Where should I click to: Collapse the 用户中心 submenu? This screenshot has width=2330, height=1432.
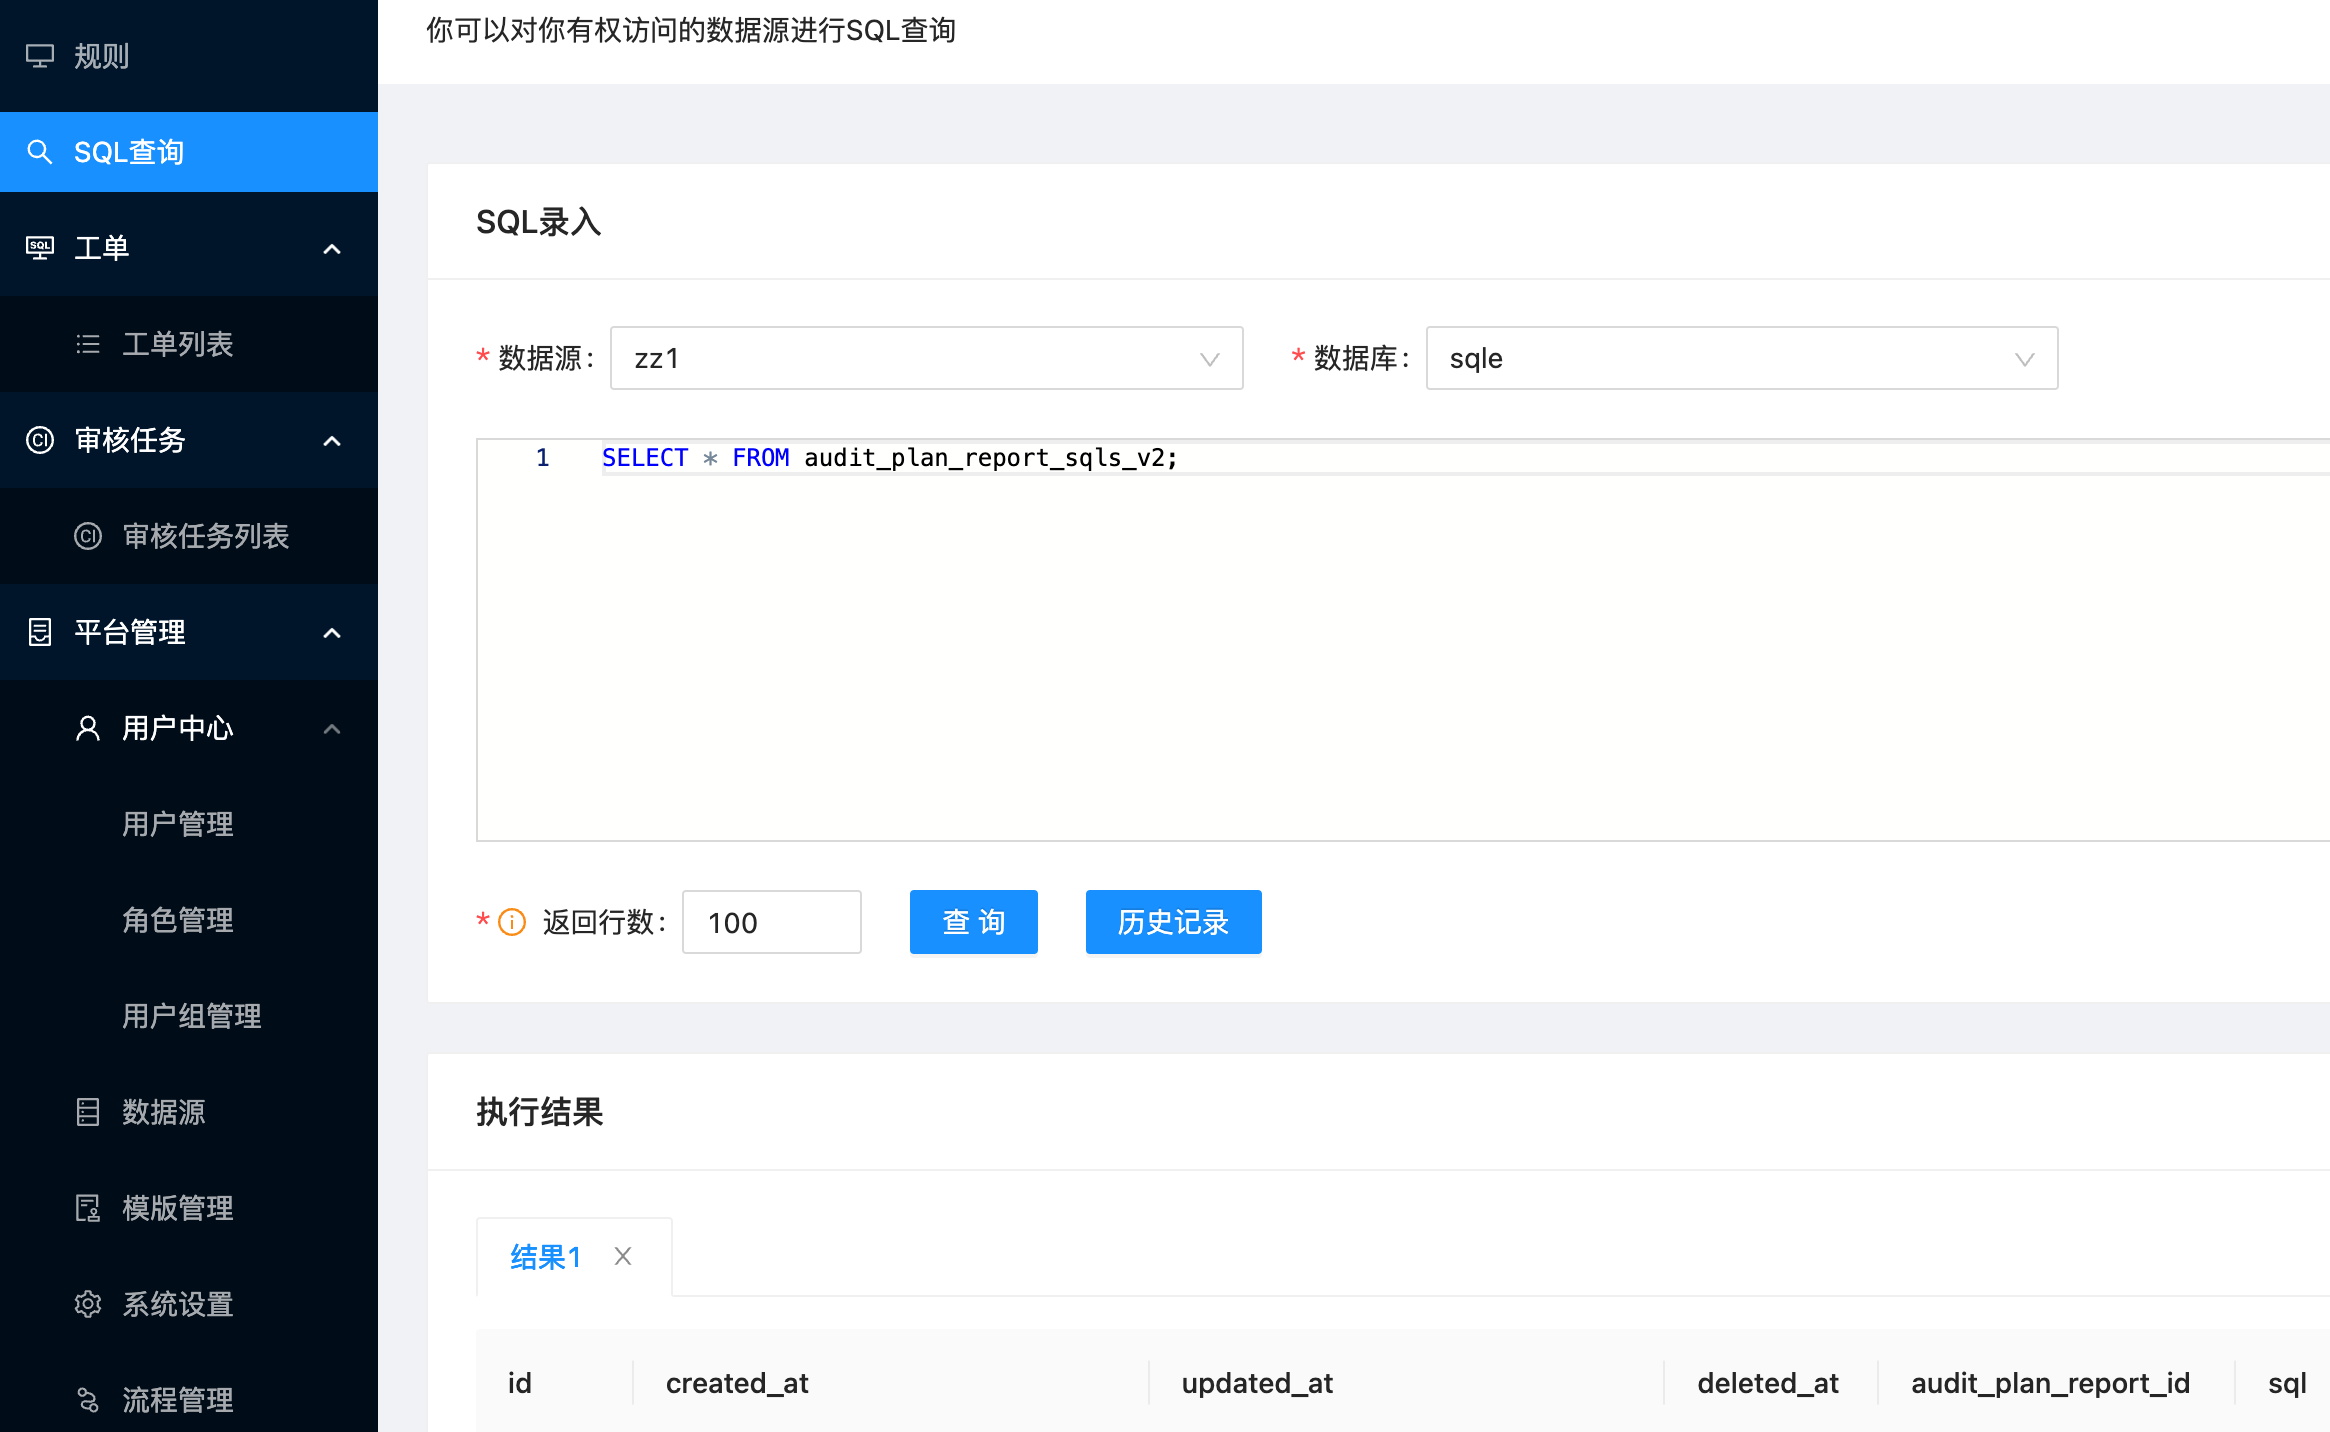coord(332,729)
